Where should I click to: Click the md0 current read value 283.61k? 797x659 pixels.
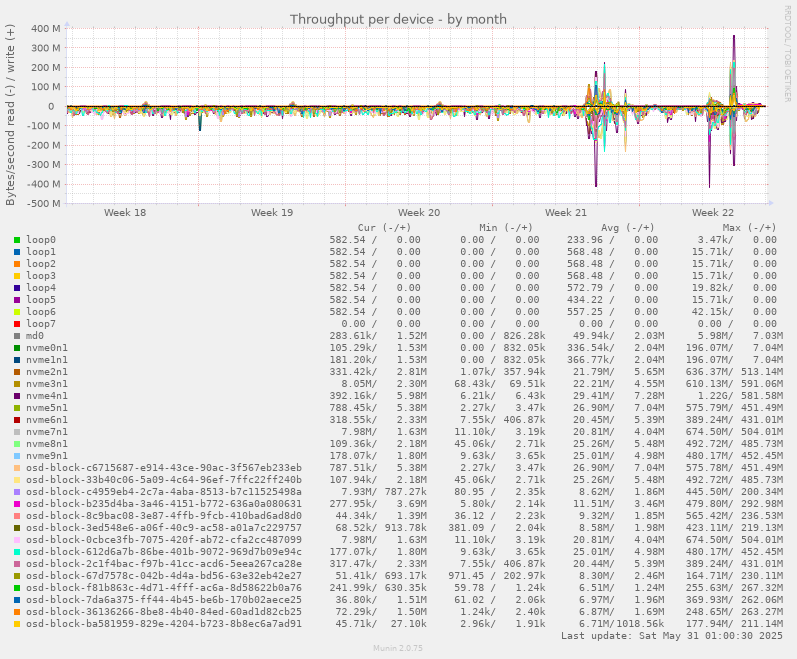tap(353, 336)
